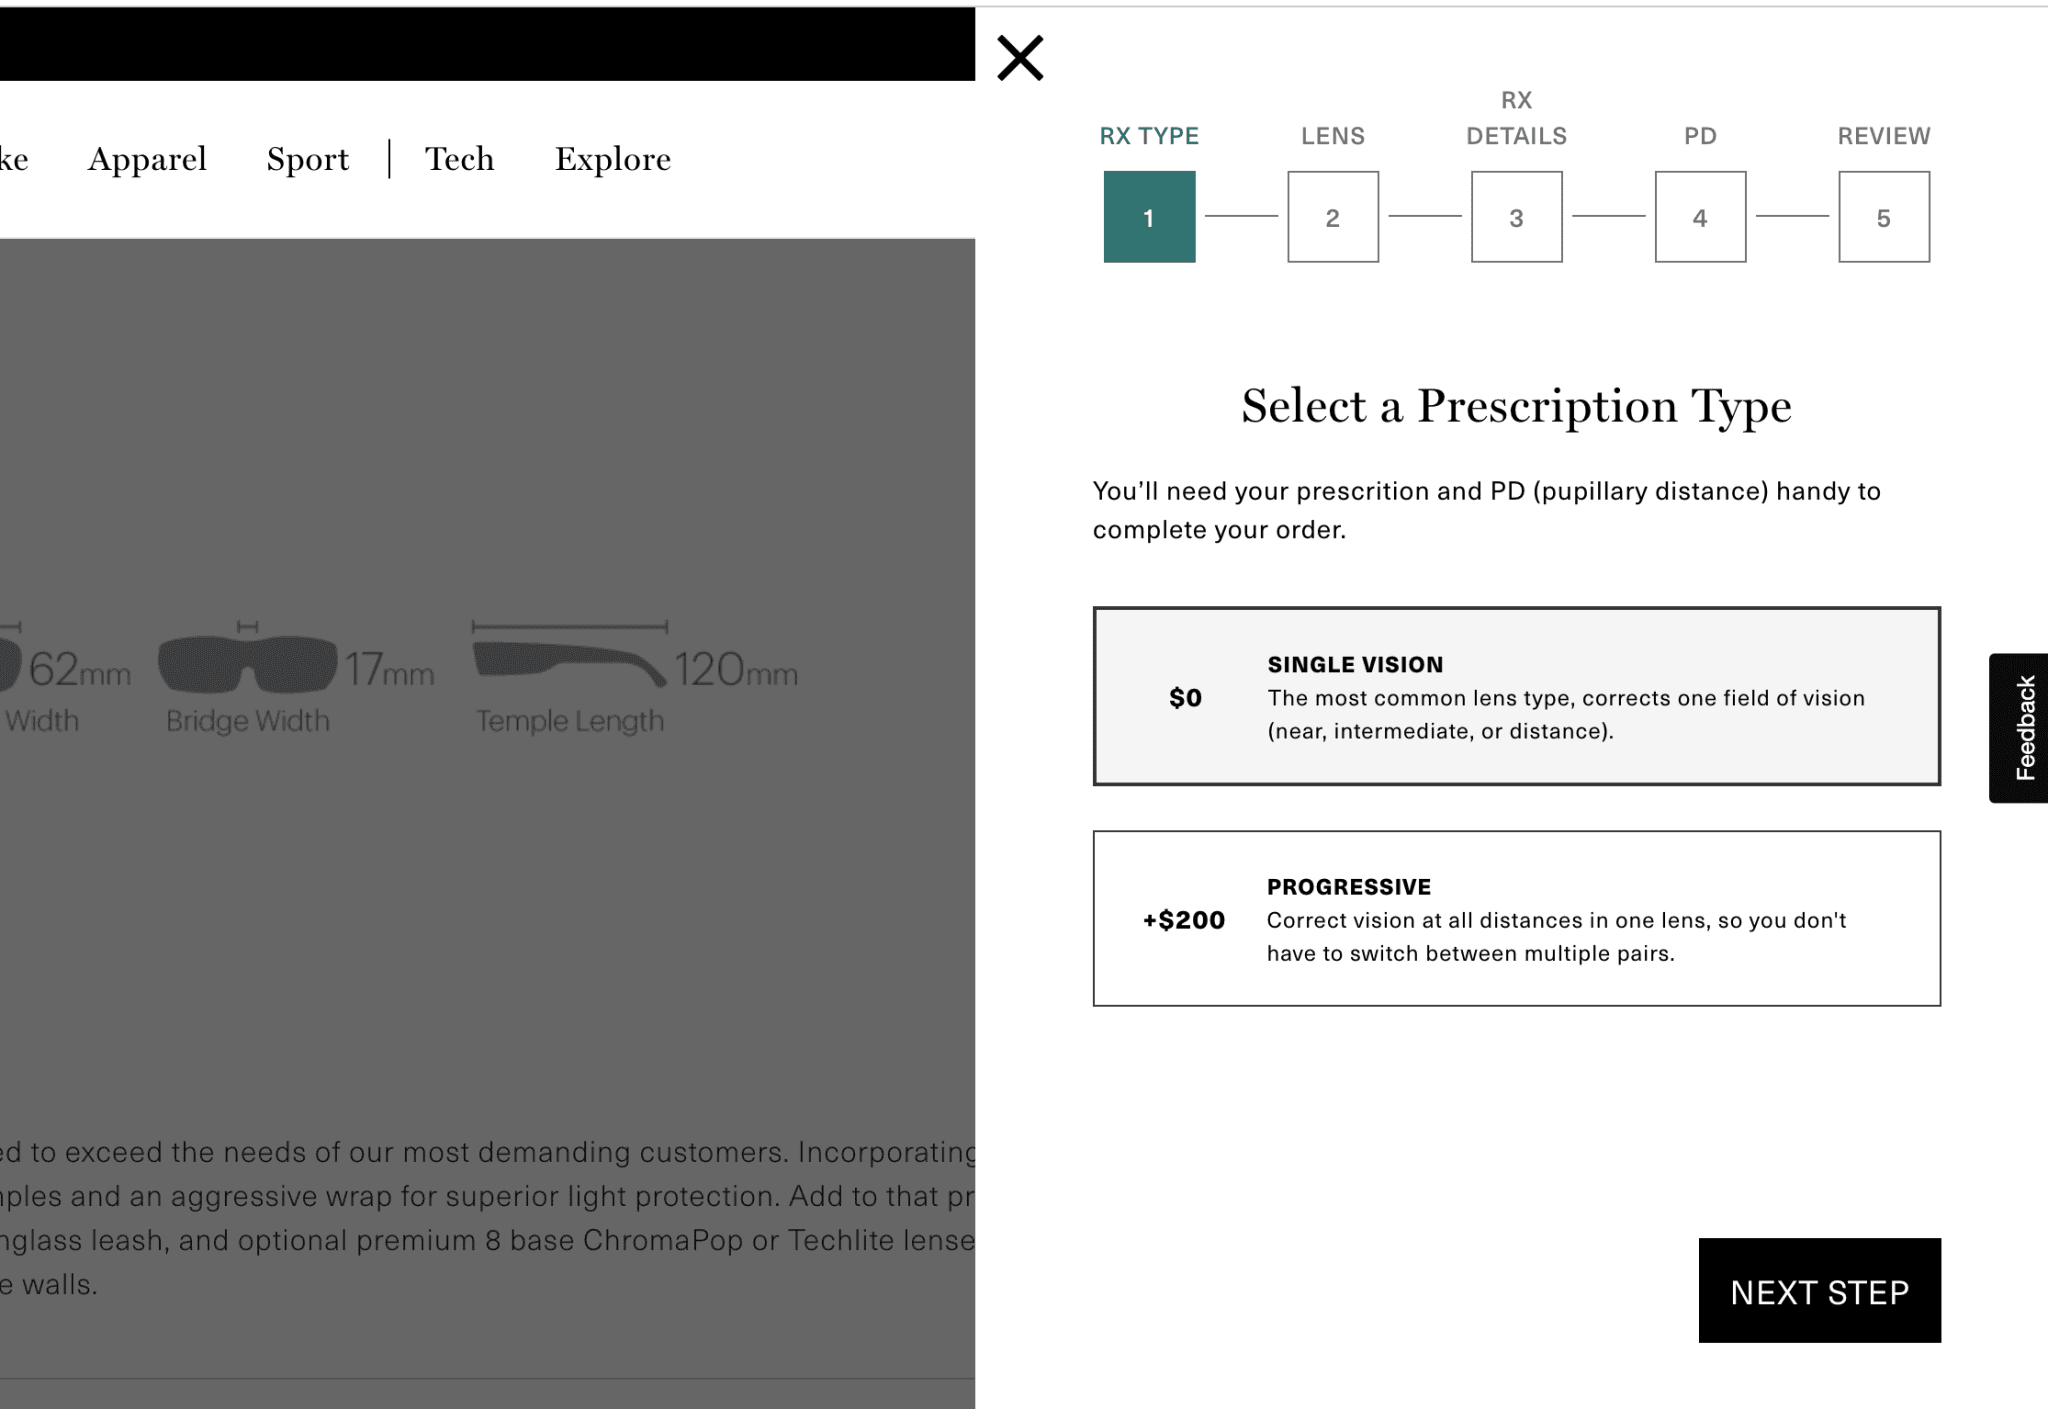This screenshot has height=1409, width=2048.
Task: Click the LENS step label
Action: (x=1332, y=136)
